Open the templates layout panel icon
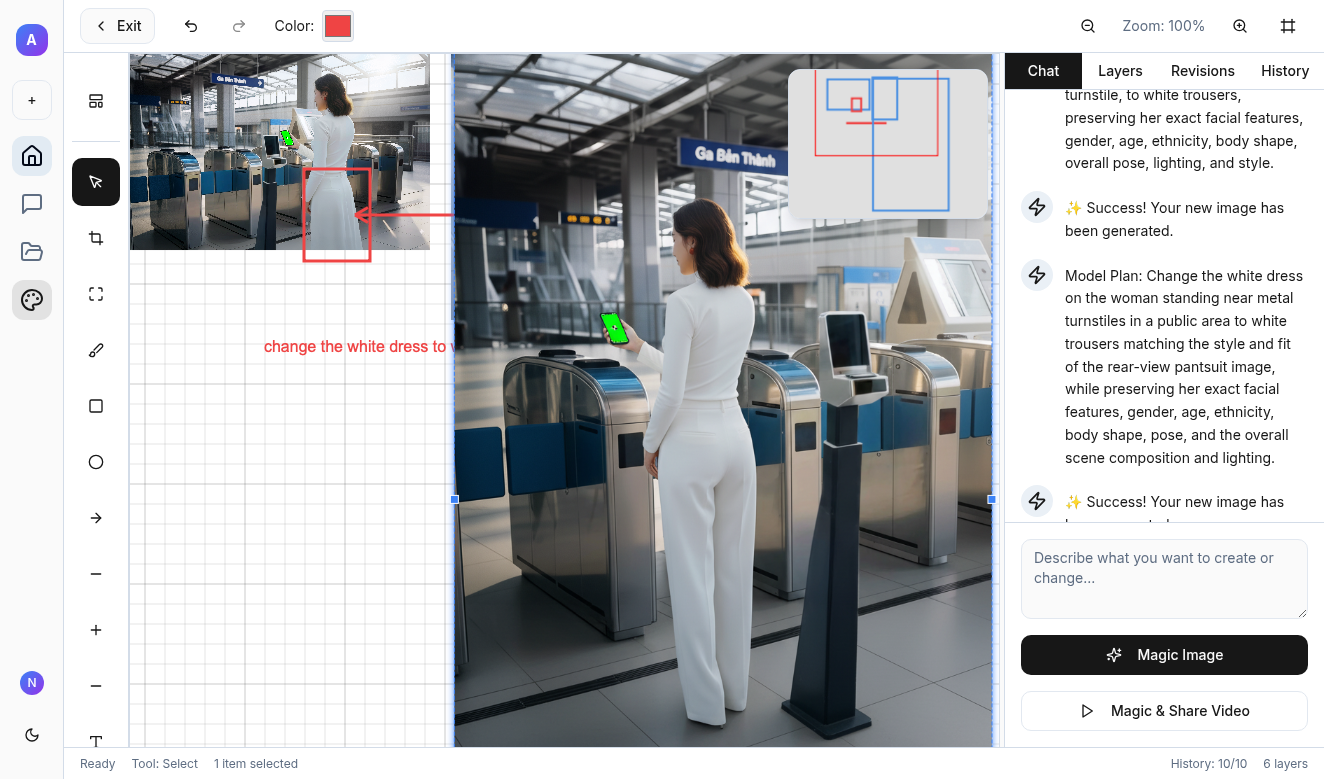The image size is (1324, 779). tap(96, 101)
